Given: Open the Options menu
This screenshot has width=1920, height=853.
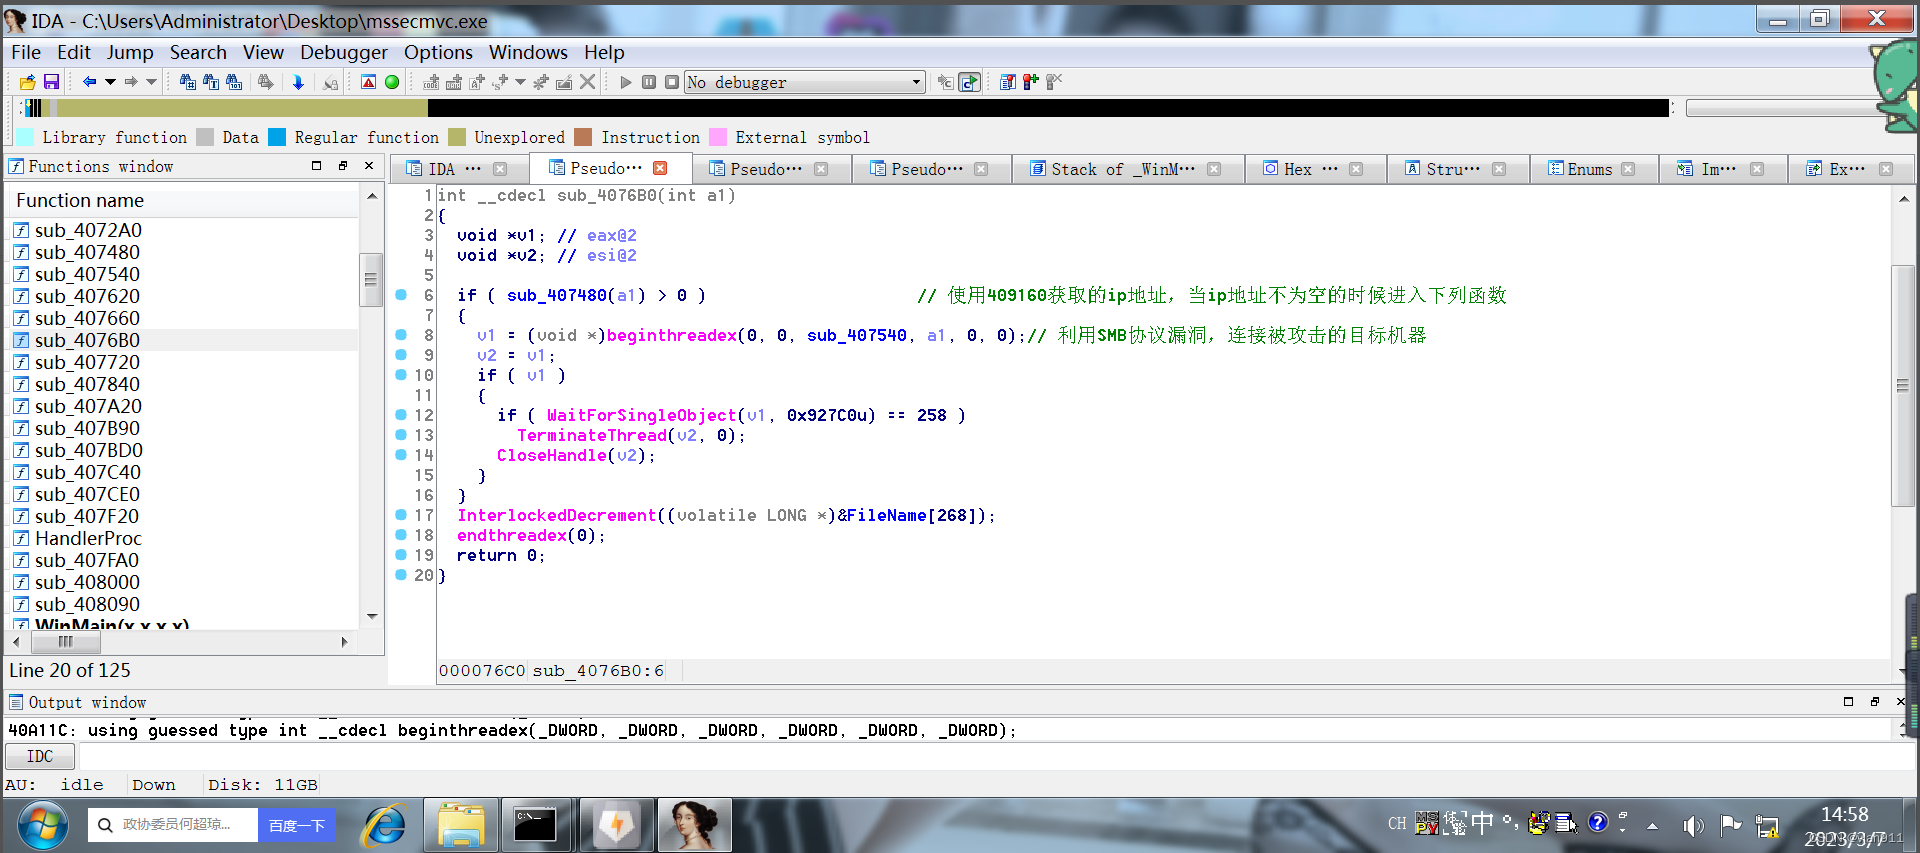Looking at the screenshot, I should [438, 52].
